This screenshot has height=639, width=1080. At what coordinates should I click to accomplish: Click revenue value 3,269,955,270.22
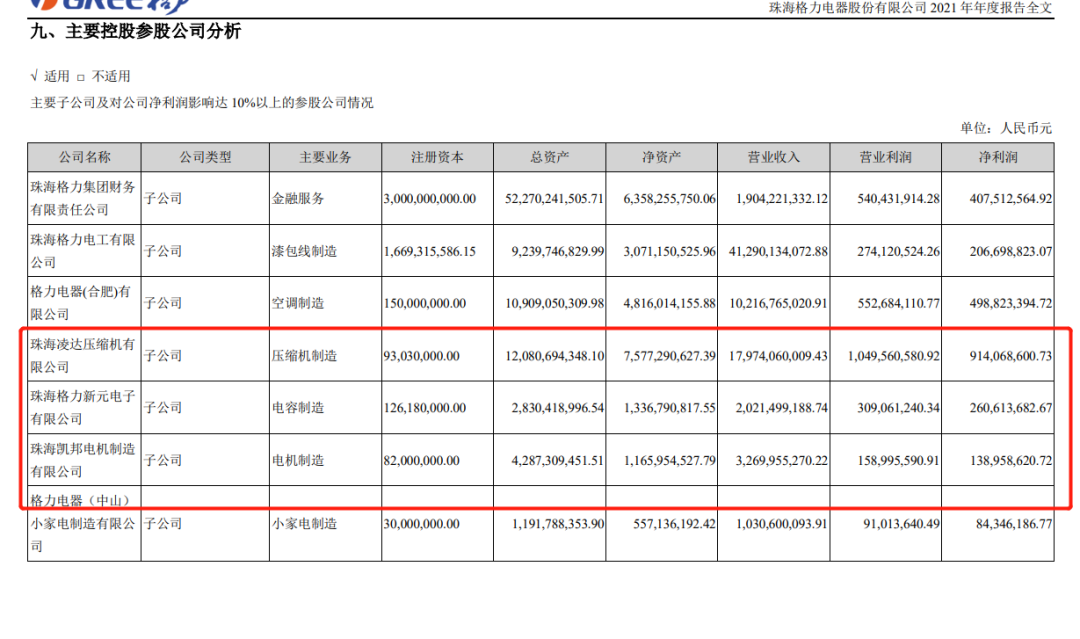point(782,460)
